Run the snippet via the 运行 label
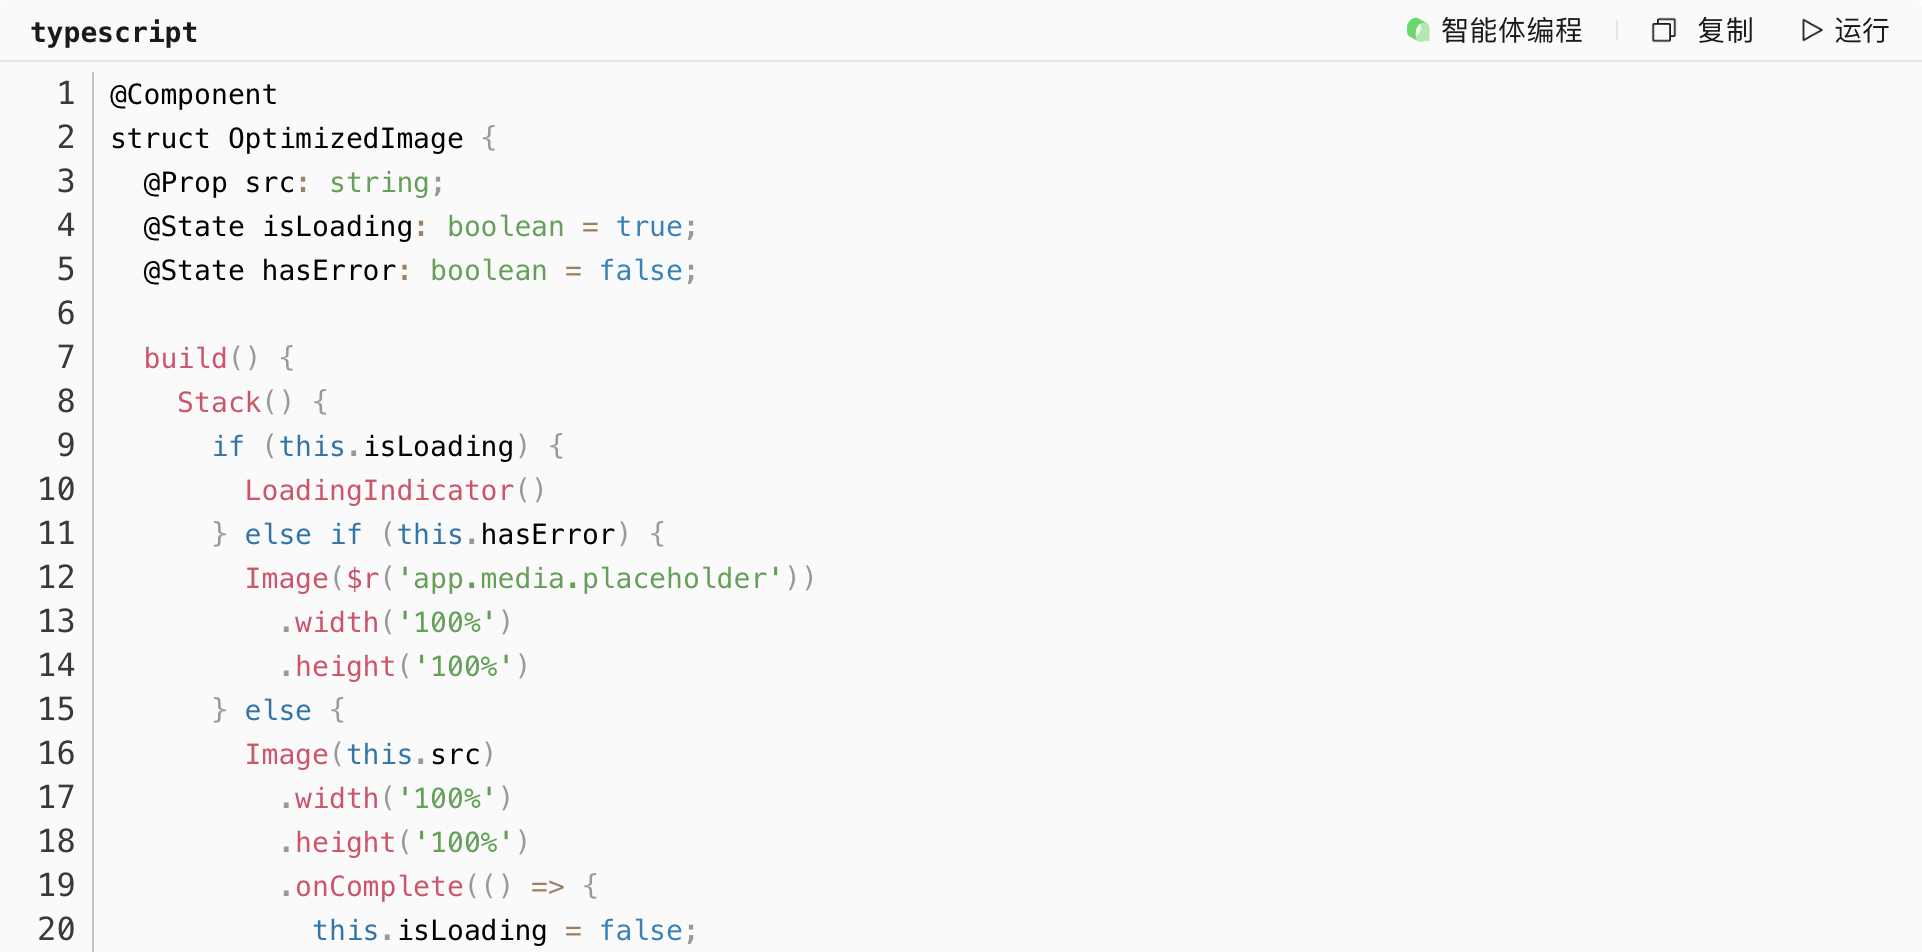Viewport: 1922px width, 952px height. 1861,31
